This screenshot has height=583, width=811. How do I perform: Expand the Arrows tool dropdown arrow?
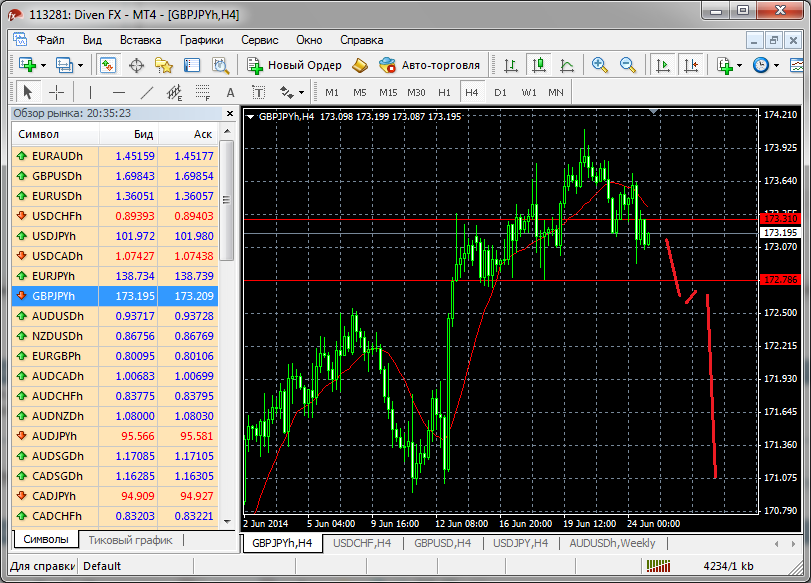(301, 93)
